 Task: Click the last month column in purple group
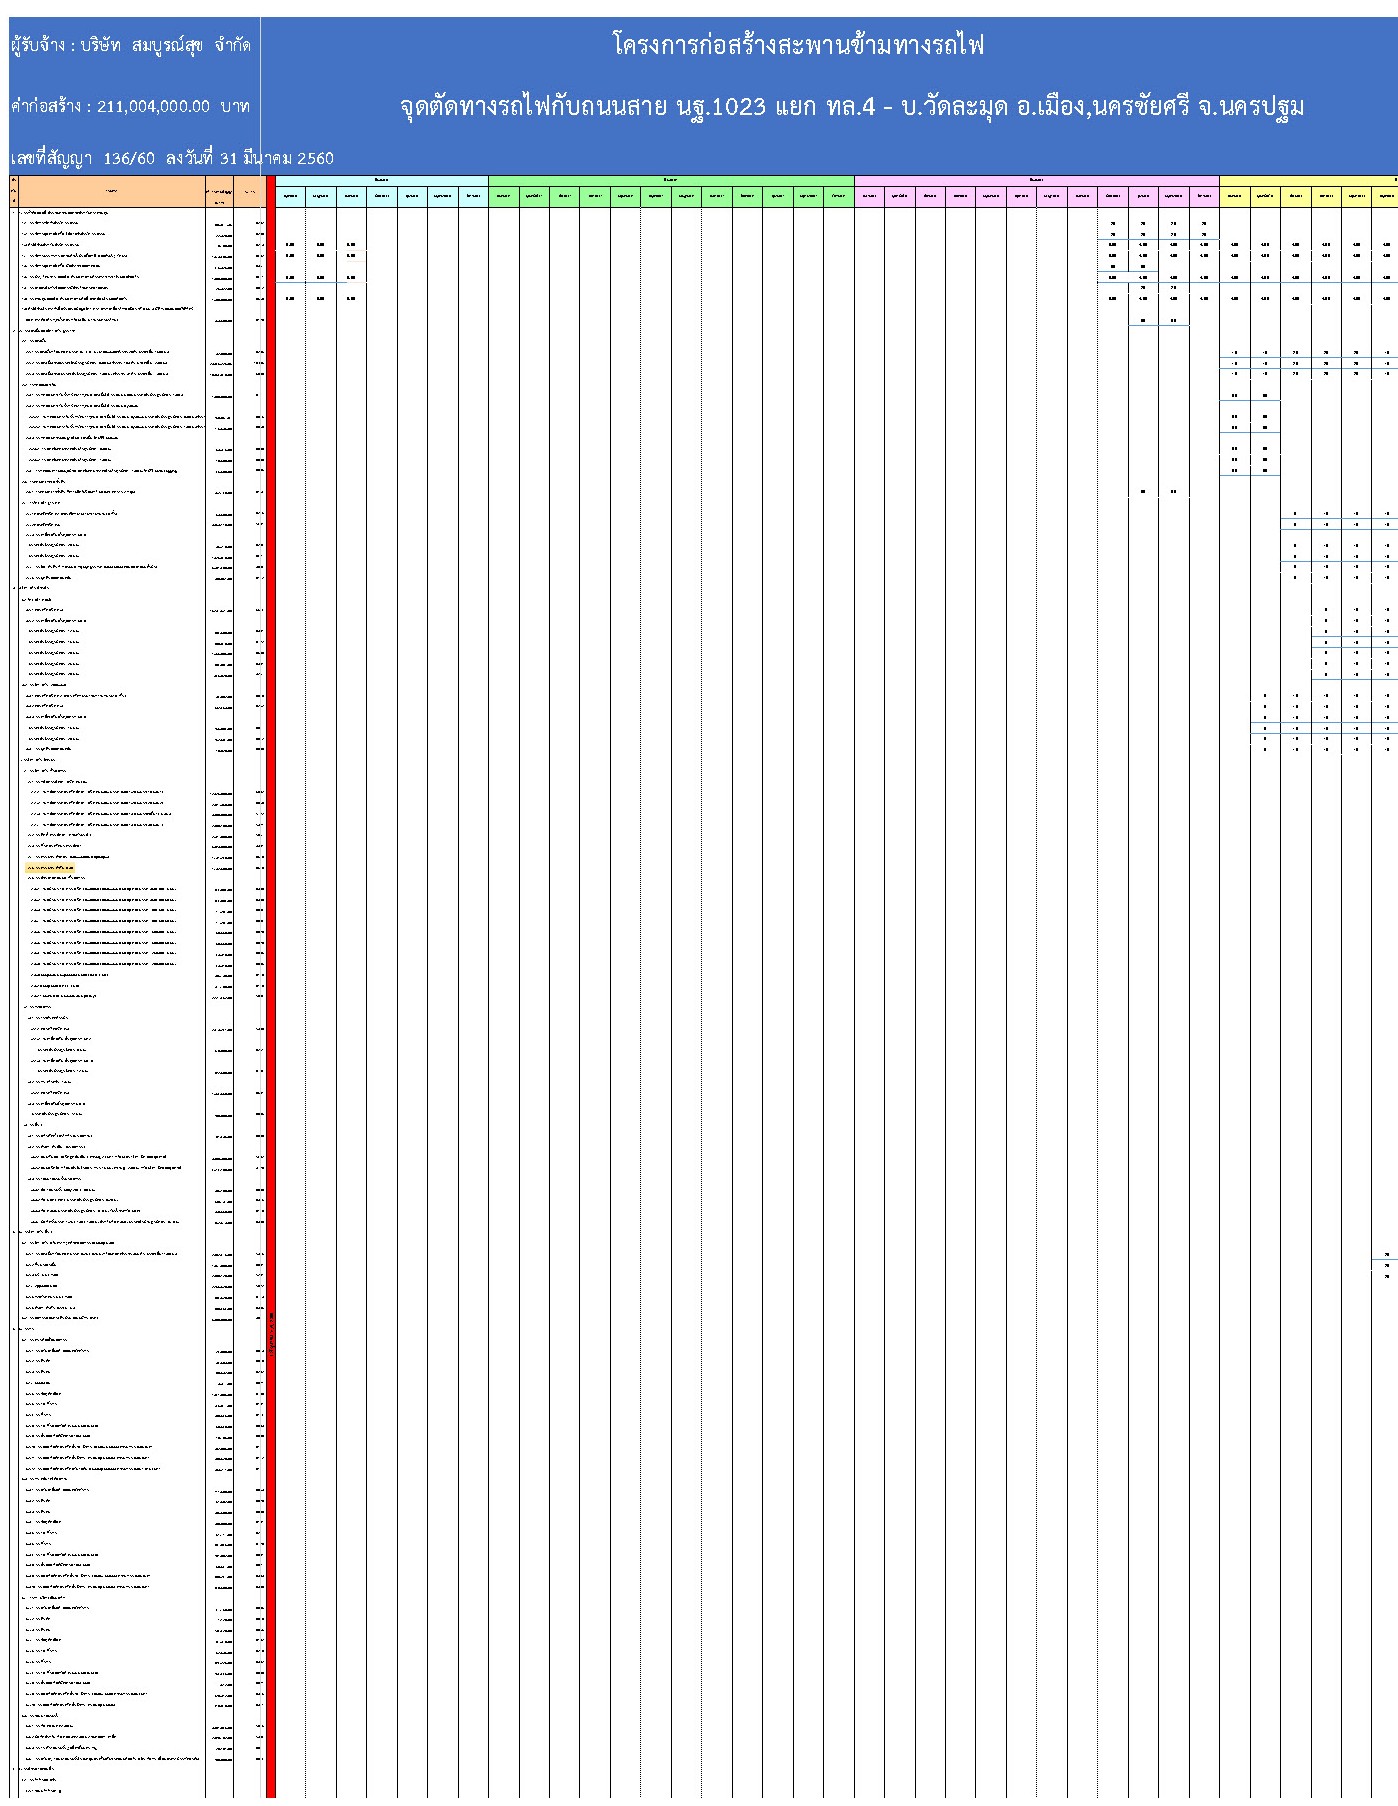pos(1204,196)
